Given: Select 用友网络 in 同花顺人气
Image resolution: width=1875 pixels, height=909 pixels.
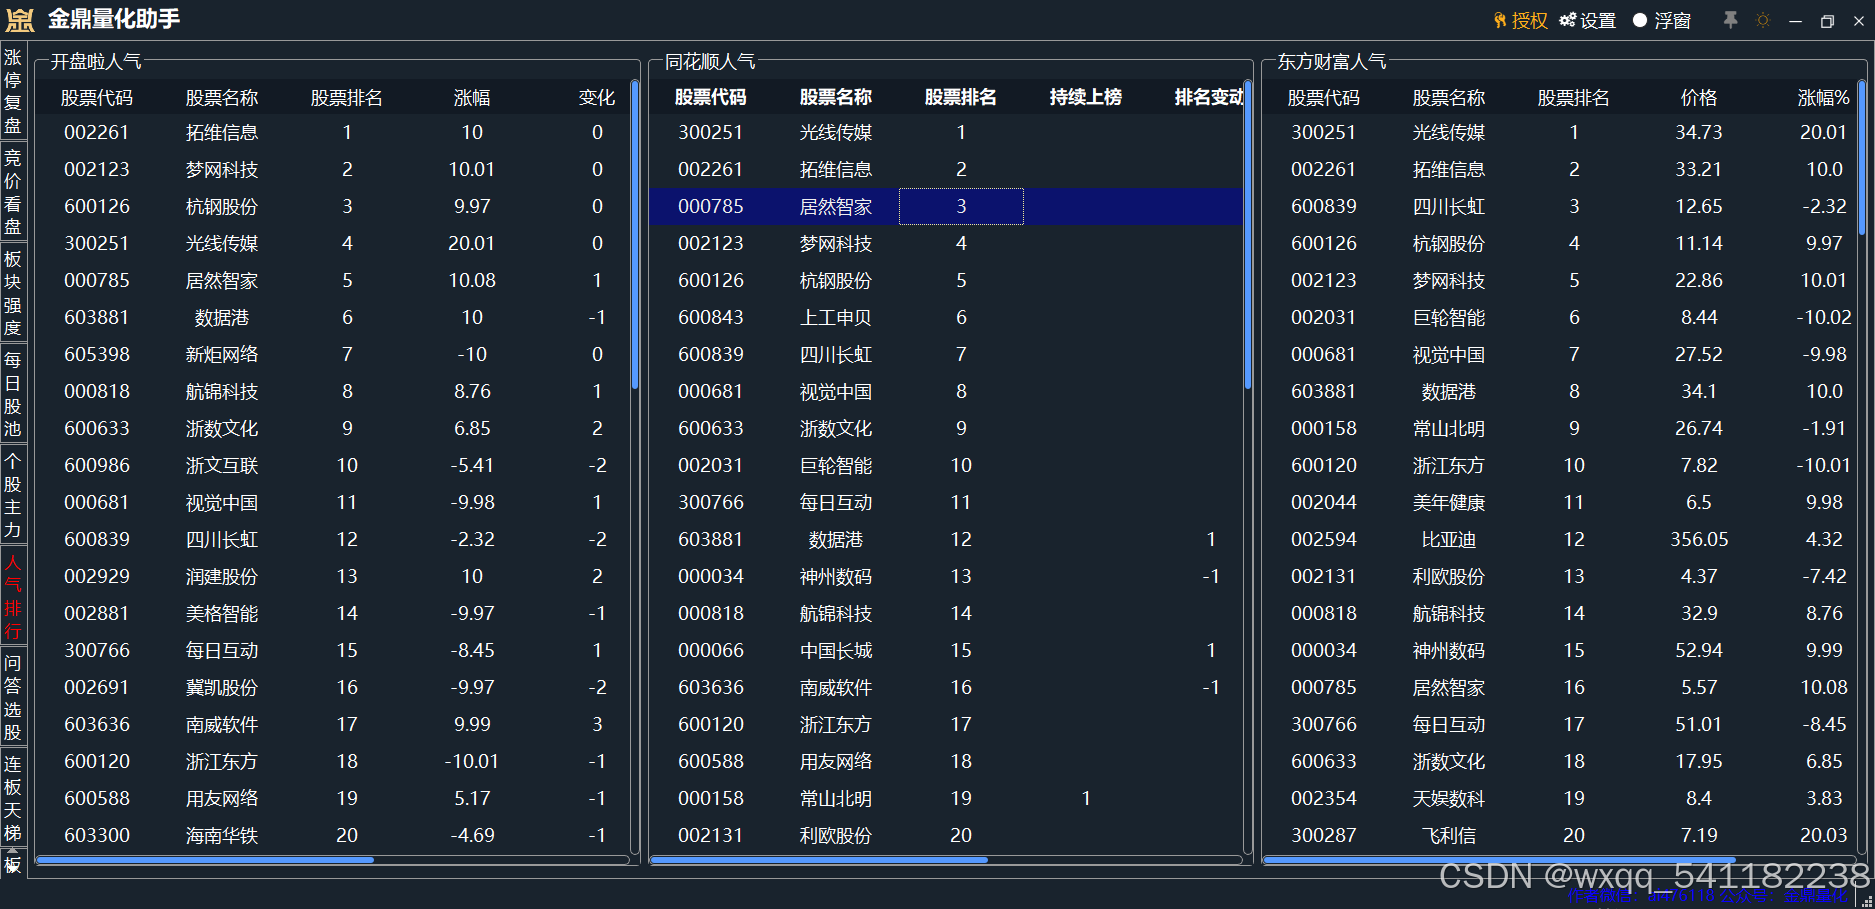Looking at the screenshot, I should click(x=836, y=761).
